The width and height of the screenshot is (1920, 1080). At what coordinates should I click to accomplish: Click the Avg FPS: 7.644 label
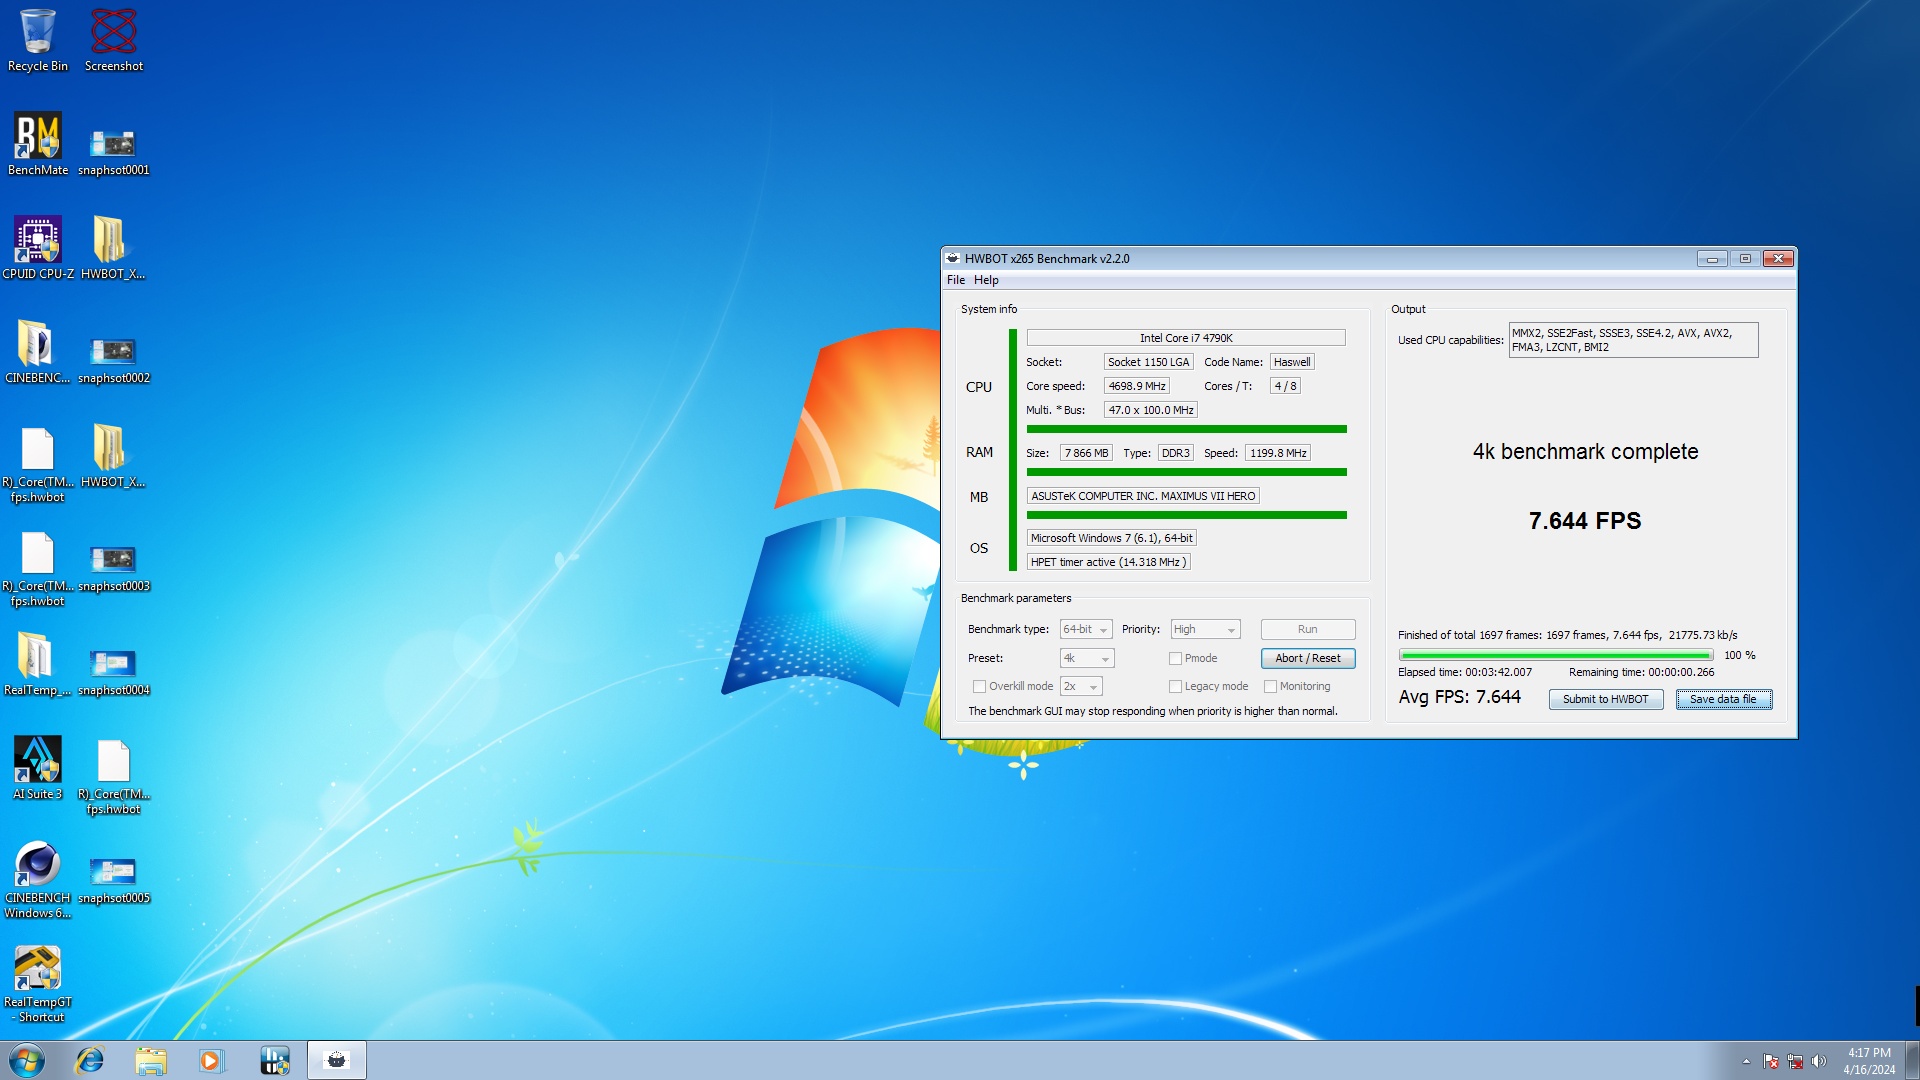(1460, 697)
